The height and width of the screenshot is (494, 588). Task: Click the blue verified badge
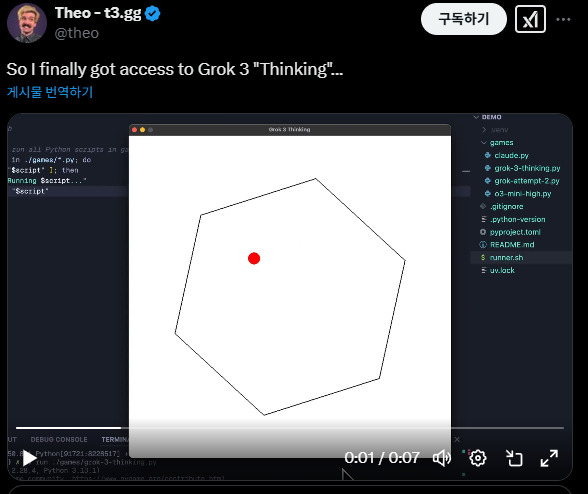153,14
